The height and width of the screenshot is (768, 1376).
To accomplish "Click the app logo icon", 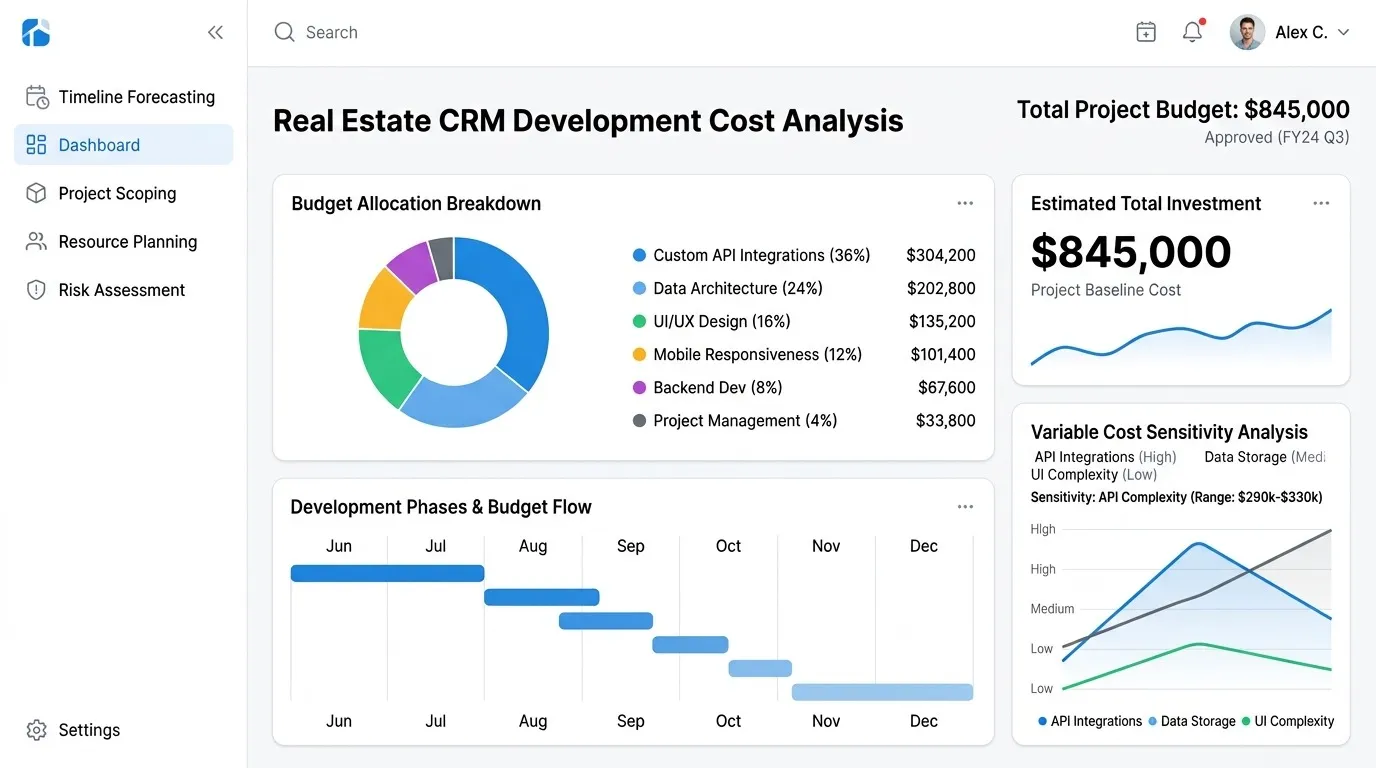I will (x=36, y=33).
